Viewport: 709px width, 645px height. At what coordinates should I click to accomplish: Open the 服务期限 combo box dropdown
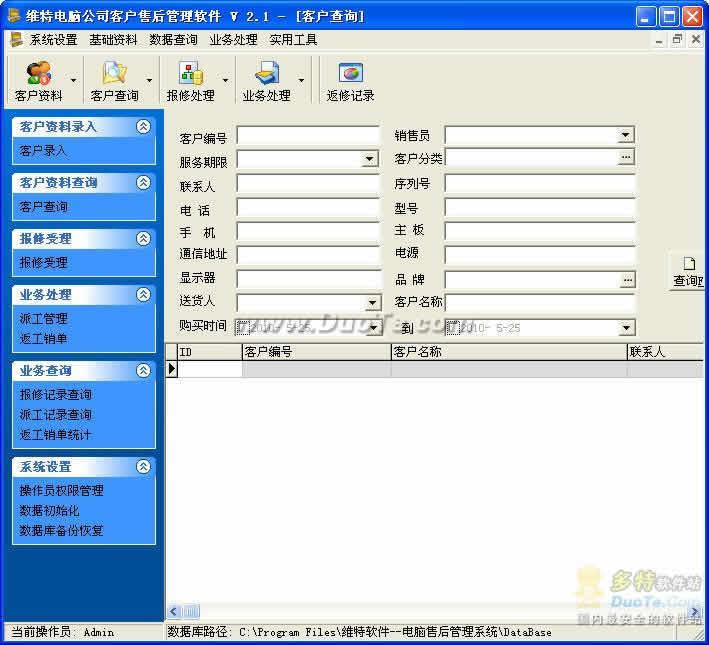[370, 159]
